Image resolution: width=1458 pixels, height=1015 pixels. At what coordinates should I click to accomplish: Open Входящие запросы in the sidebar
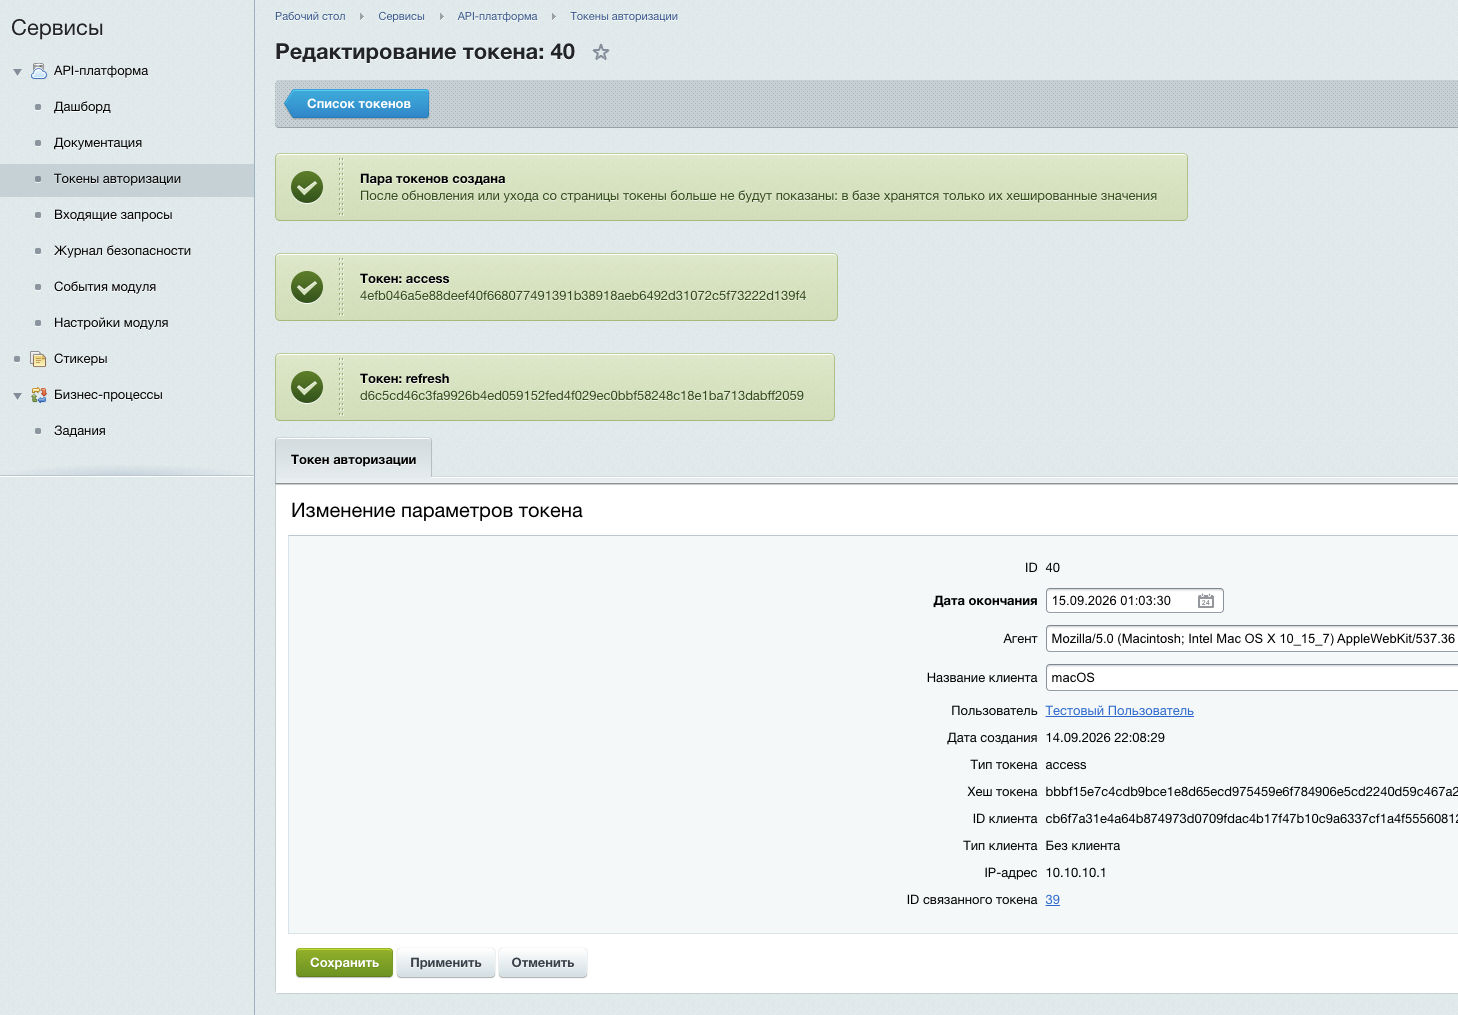tap(113, 215)
